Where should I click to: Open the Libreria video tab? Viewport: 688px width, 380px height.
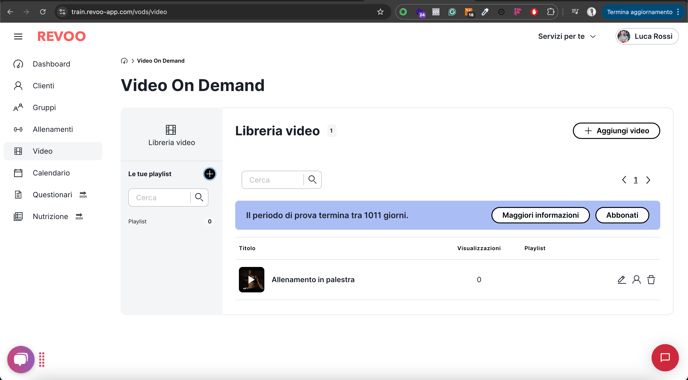tap(171, 135)
